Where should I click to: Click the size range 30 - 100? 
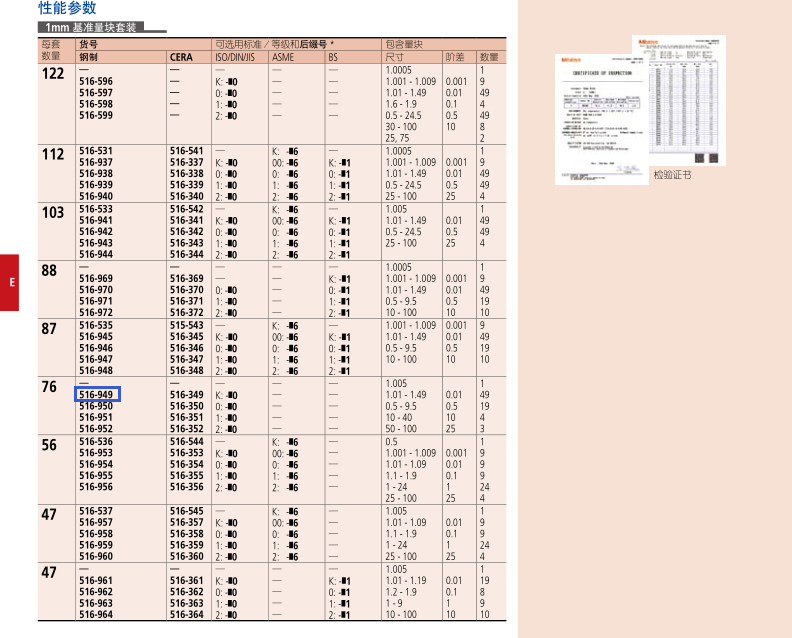click(401, 127)
